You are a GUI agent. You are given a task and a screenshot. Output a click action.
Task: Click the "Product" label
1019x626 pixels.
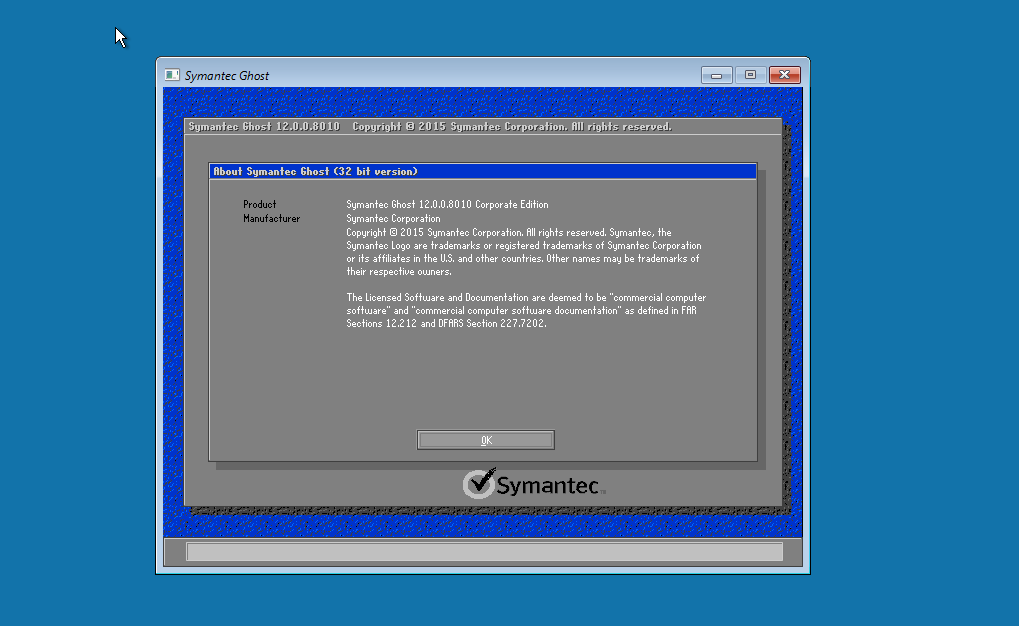(x=259, y=204)
